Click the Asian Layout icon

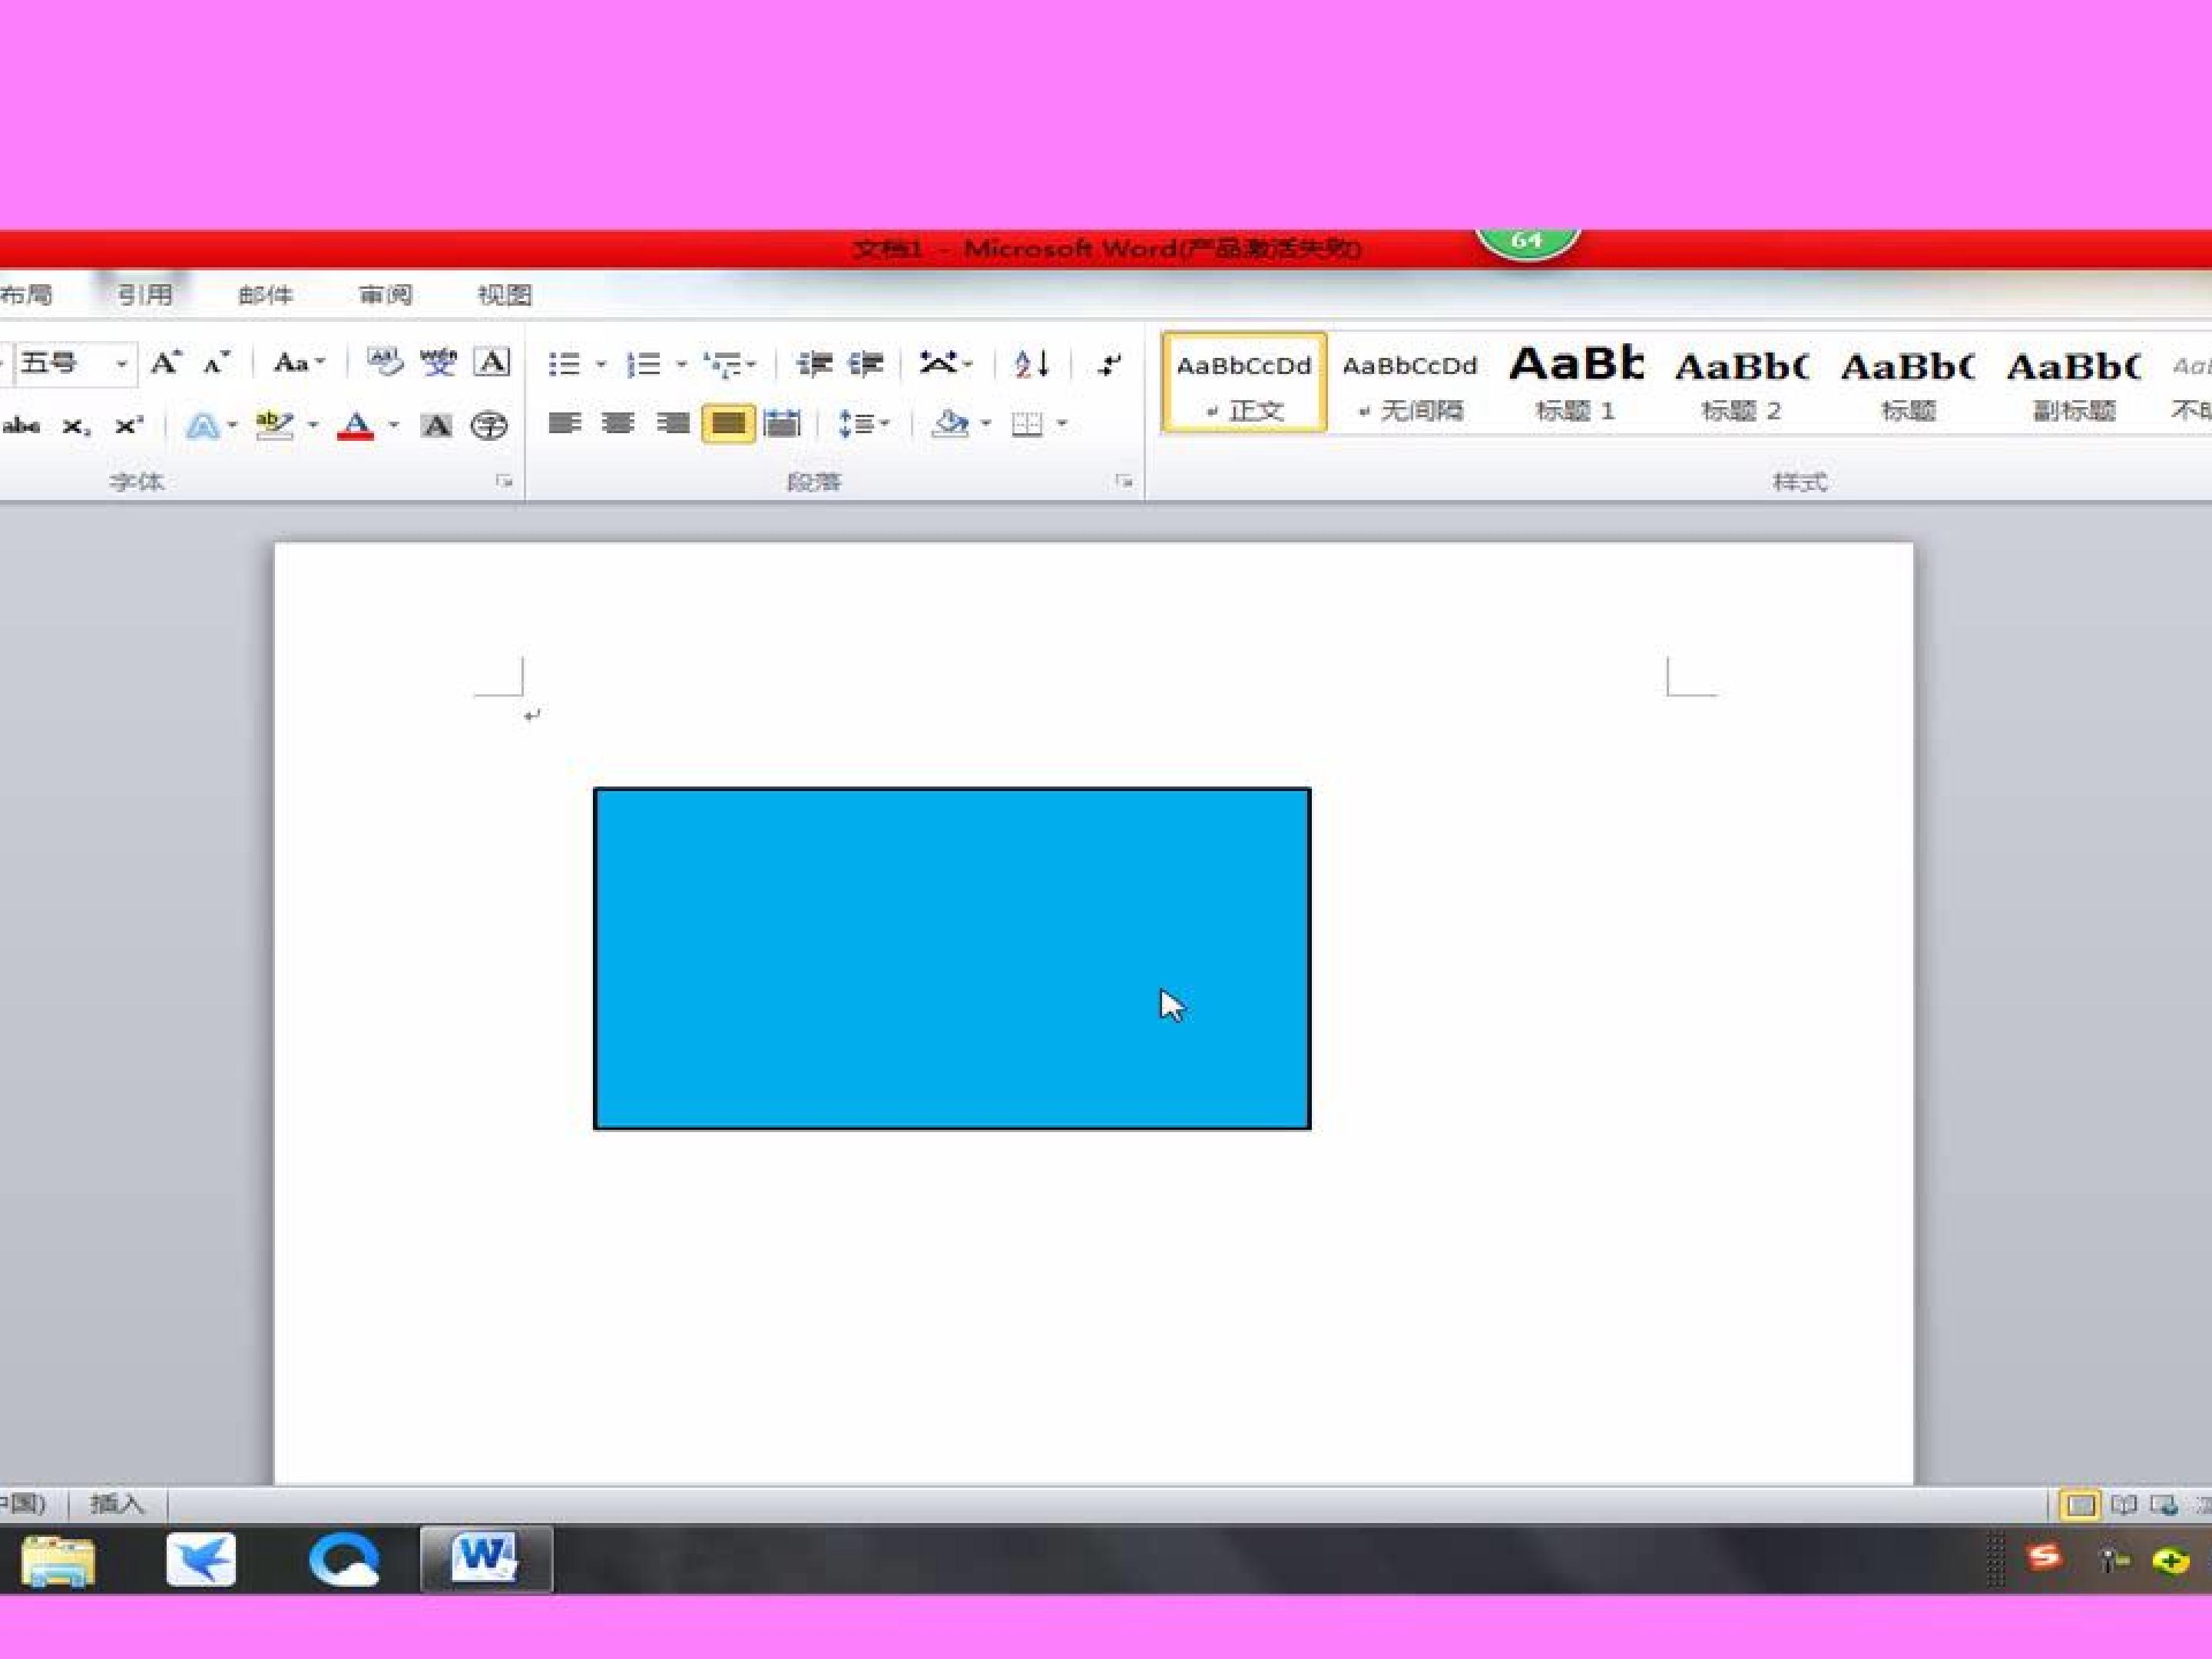tap(938, 363)
